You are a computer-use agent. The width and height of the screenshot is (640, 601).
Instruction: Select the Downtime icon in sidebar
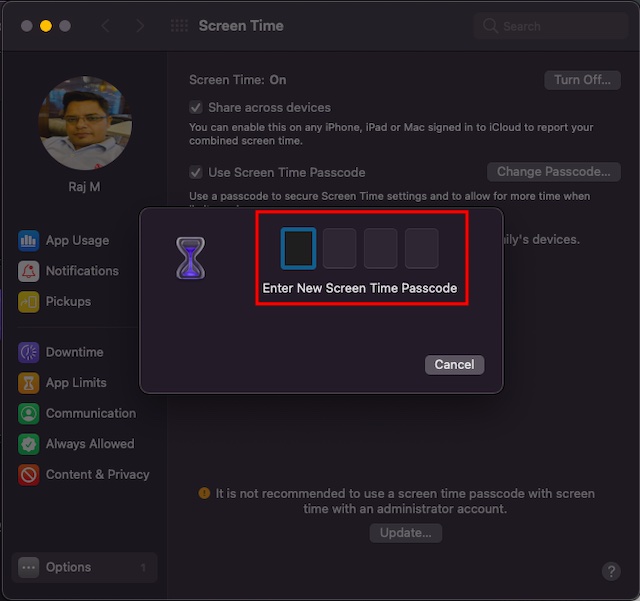[29, 352]
